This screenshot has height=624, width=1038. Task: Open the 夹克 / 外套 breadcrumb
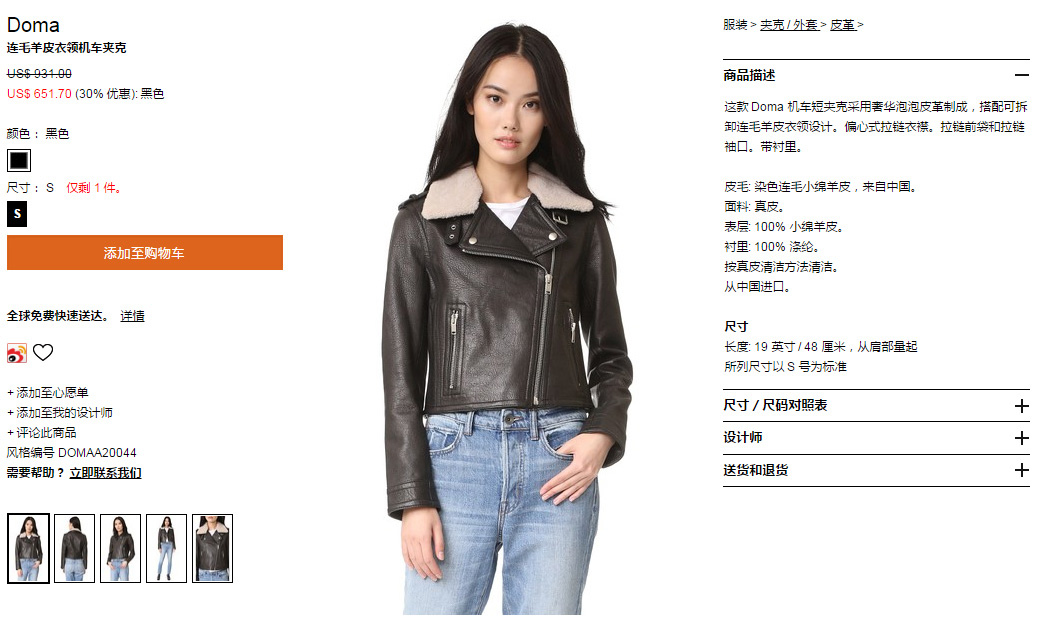[x=788, y=25]
